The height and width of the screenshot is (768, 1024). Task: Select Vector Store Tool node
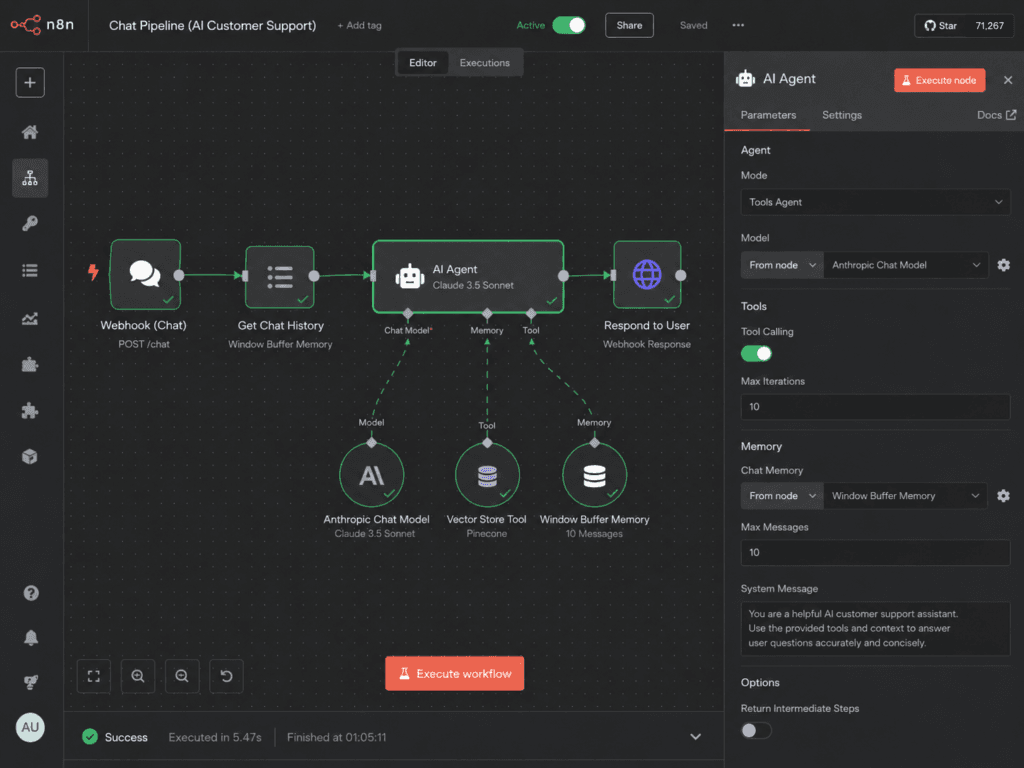pos(487,475)
